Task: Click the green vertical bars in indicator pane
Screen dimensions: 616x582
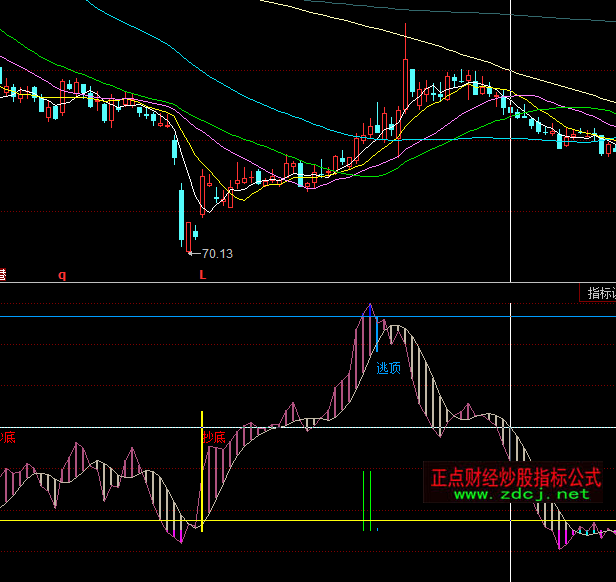Action: coord(368,500)
